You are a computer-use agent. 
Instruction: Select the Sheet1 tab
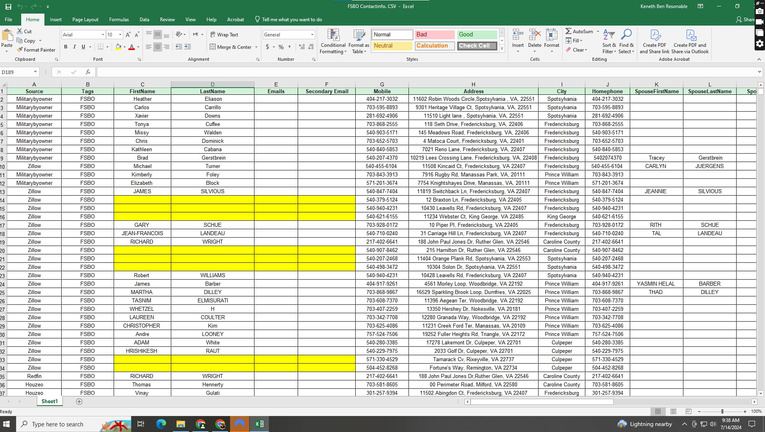pyautogui.click(x=49, y=401)
